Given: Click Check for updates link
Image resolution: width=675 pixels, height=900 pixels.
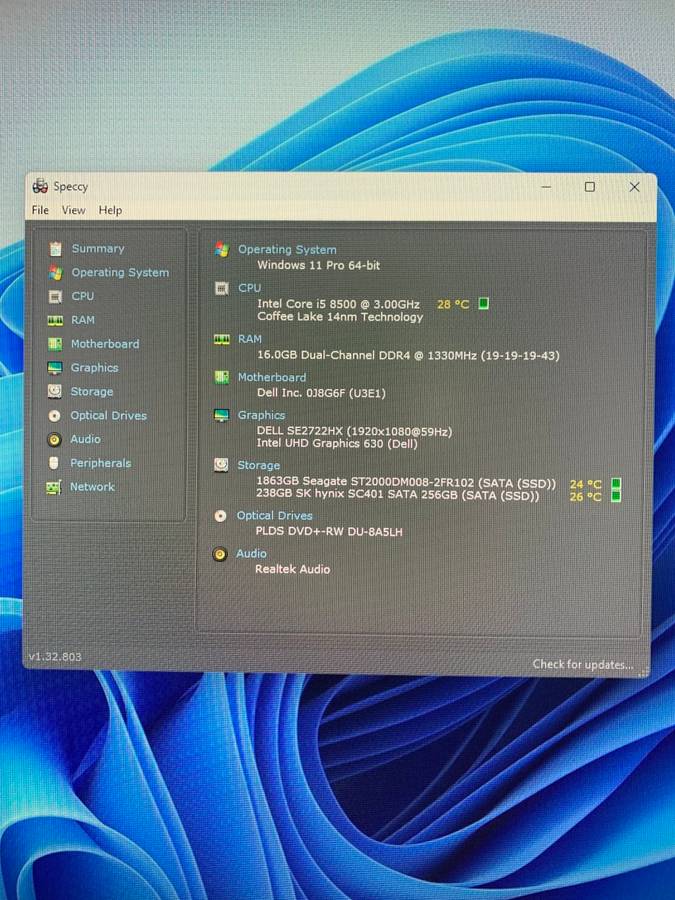Looking at the screenshot, I should [583, 664].
